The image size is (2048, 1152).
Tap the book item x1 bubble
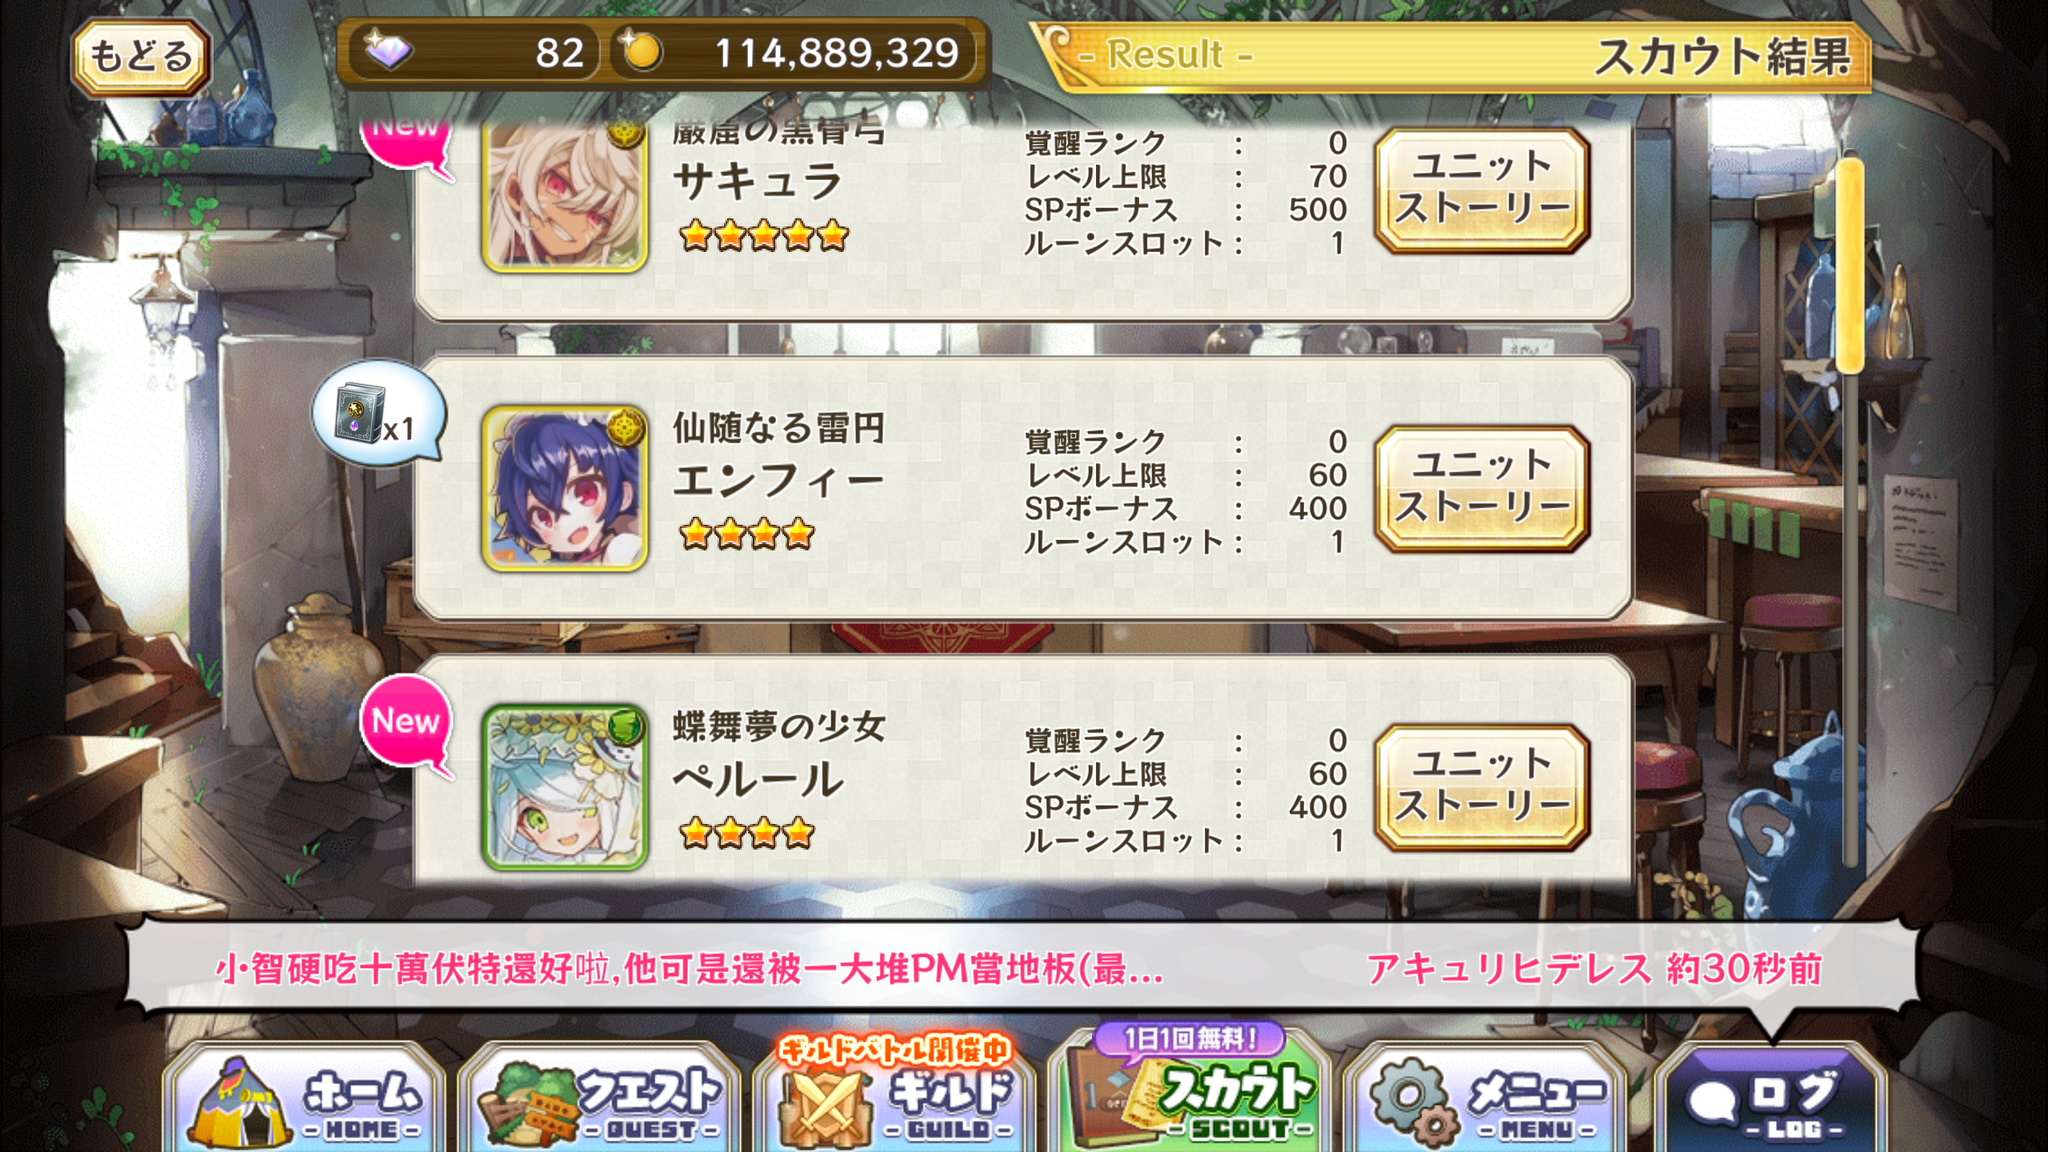click(x=379, y=414)
